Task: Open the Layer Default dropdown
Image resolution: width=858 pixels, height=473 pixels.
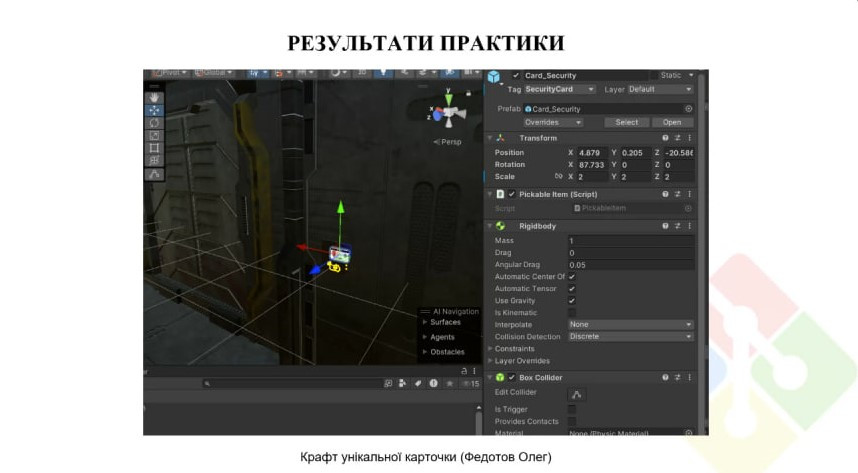Action: coord(660,89)
